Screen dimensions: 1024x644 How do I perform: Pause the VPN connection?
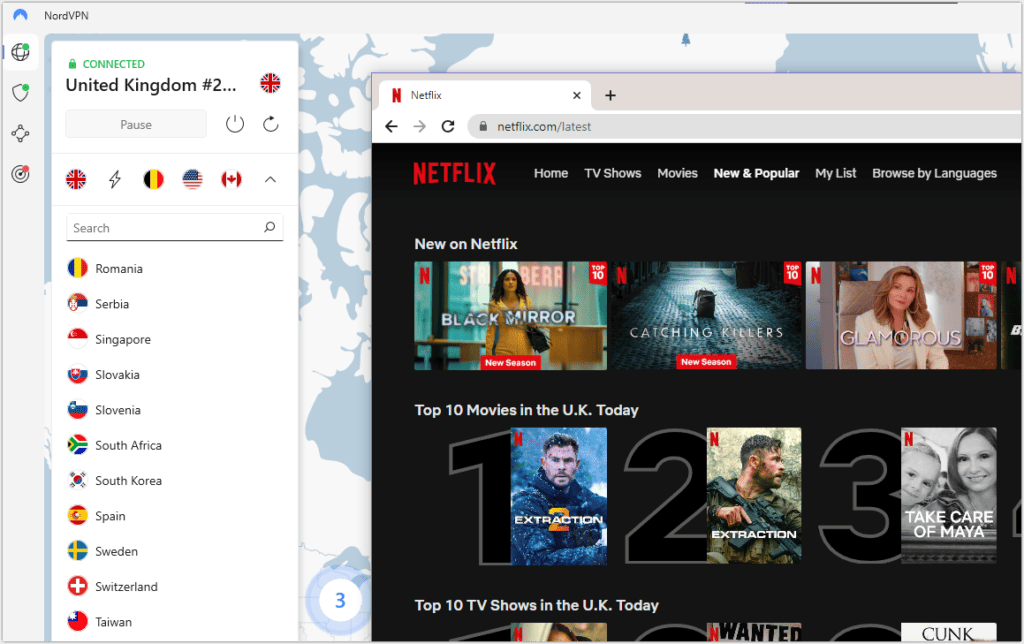coord(136,125)
